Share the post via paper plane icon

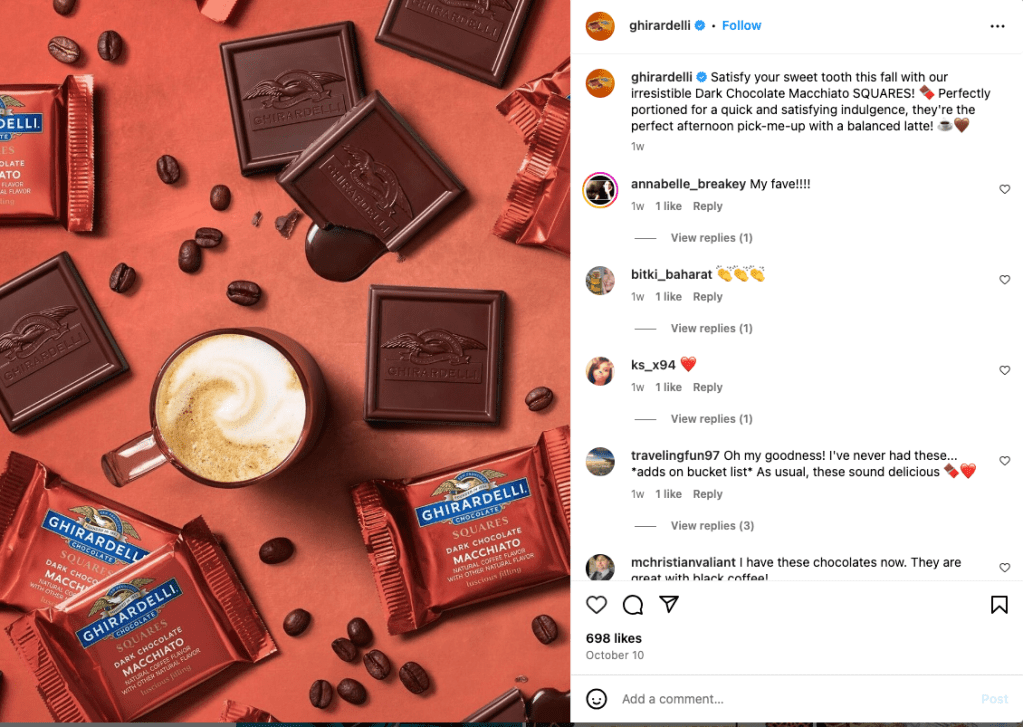pos(669,604)
